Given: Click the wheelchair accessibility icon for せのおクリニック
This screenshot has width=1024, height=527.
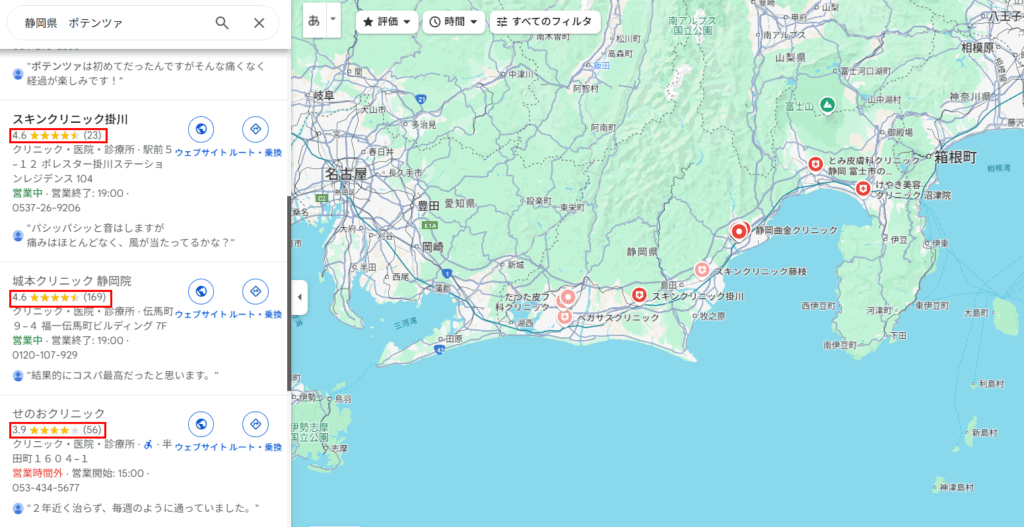Looking at the screenshot, I should tap(148, 444).
